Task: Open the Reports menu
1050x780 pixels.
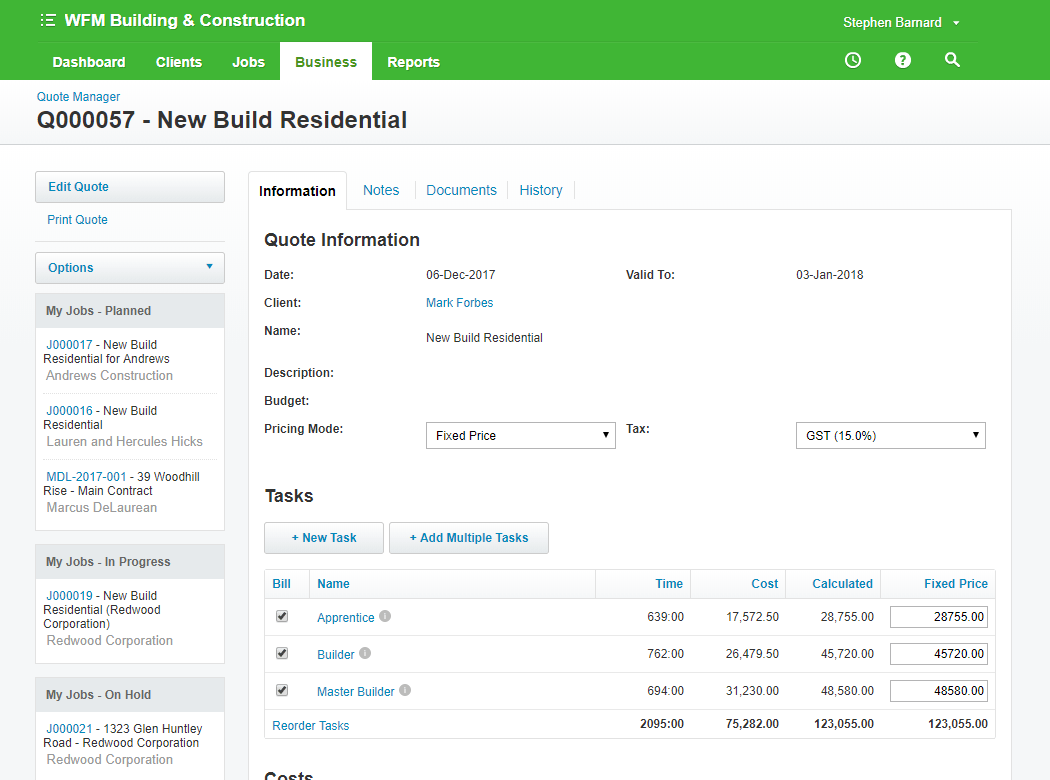Action: pos(413,62)
